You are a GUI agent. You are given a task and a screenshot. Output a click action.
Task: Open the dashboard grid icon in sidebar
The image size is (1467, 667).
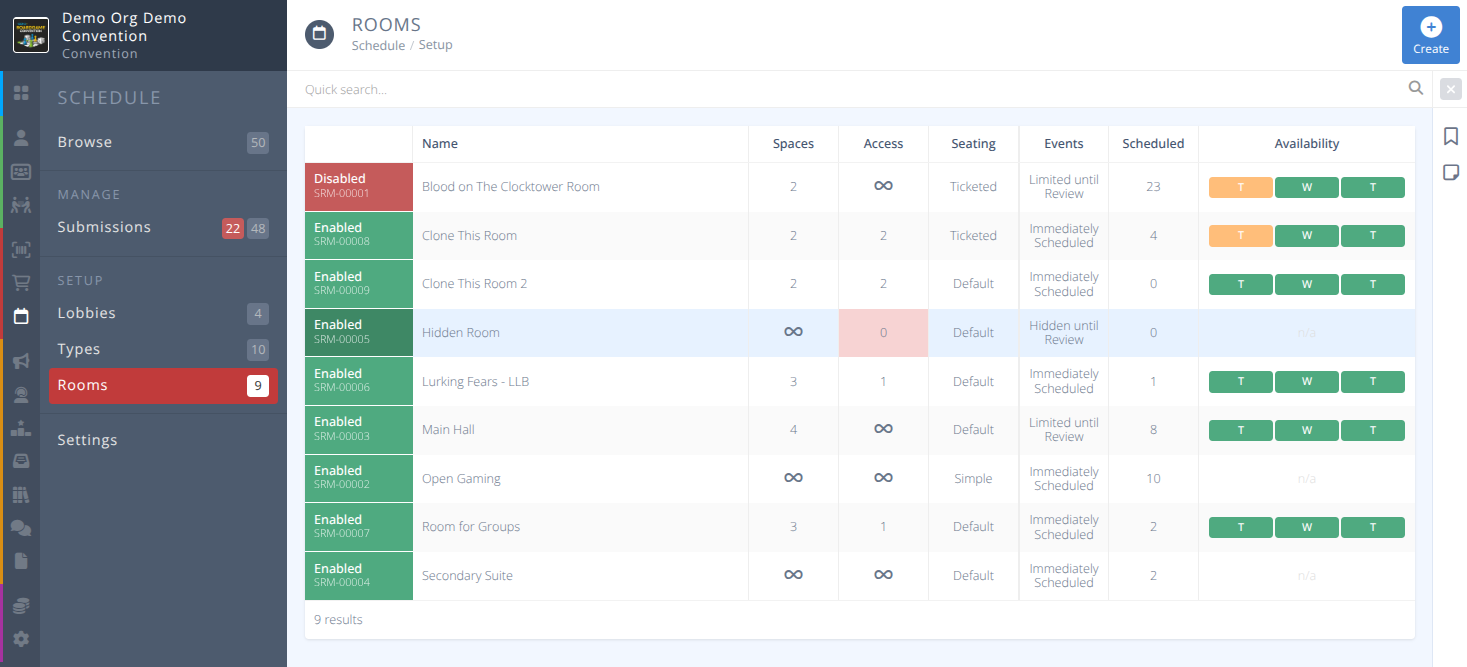click(21, 93)
